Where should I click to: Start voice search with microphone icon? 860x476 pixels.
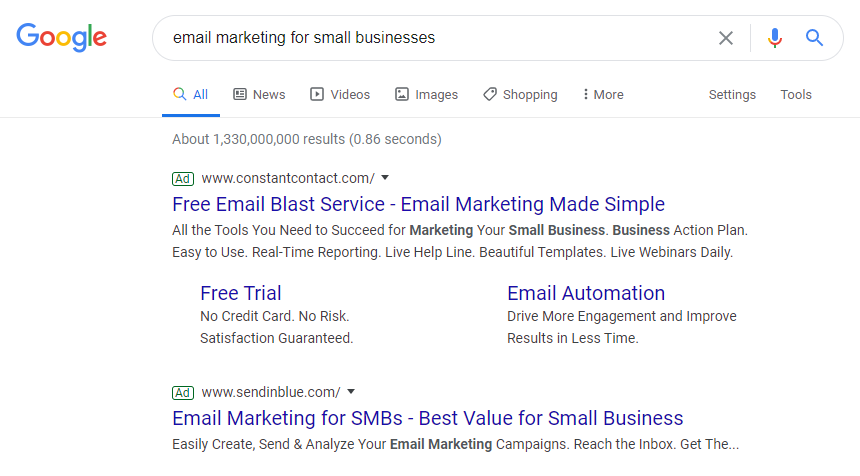point(774,38)
